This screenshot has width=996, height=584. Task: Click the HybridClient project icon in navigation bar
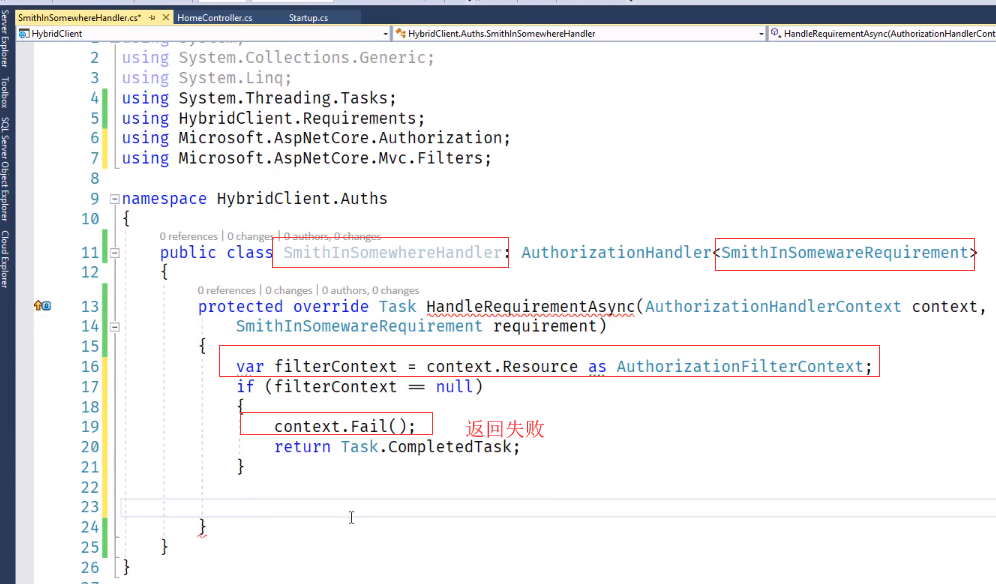[x=24, y=34]
